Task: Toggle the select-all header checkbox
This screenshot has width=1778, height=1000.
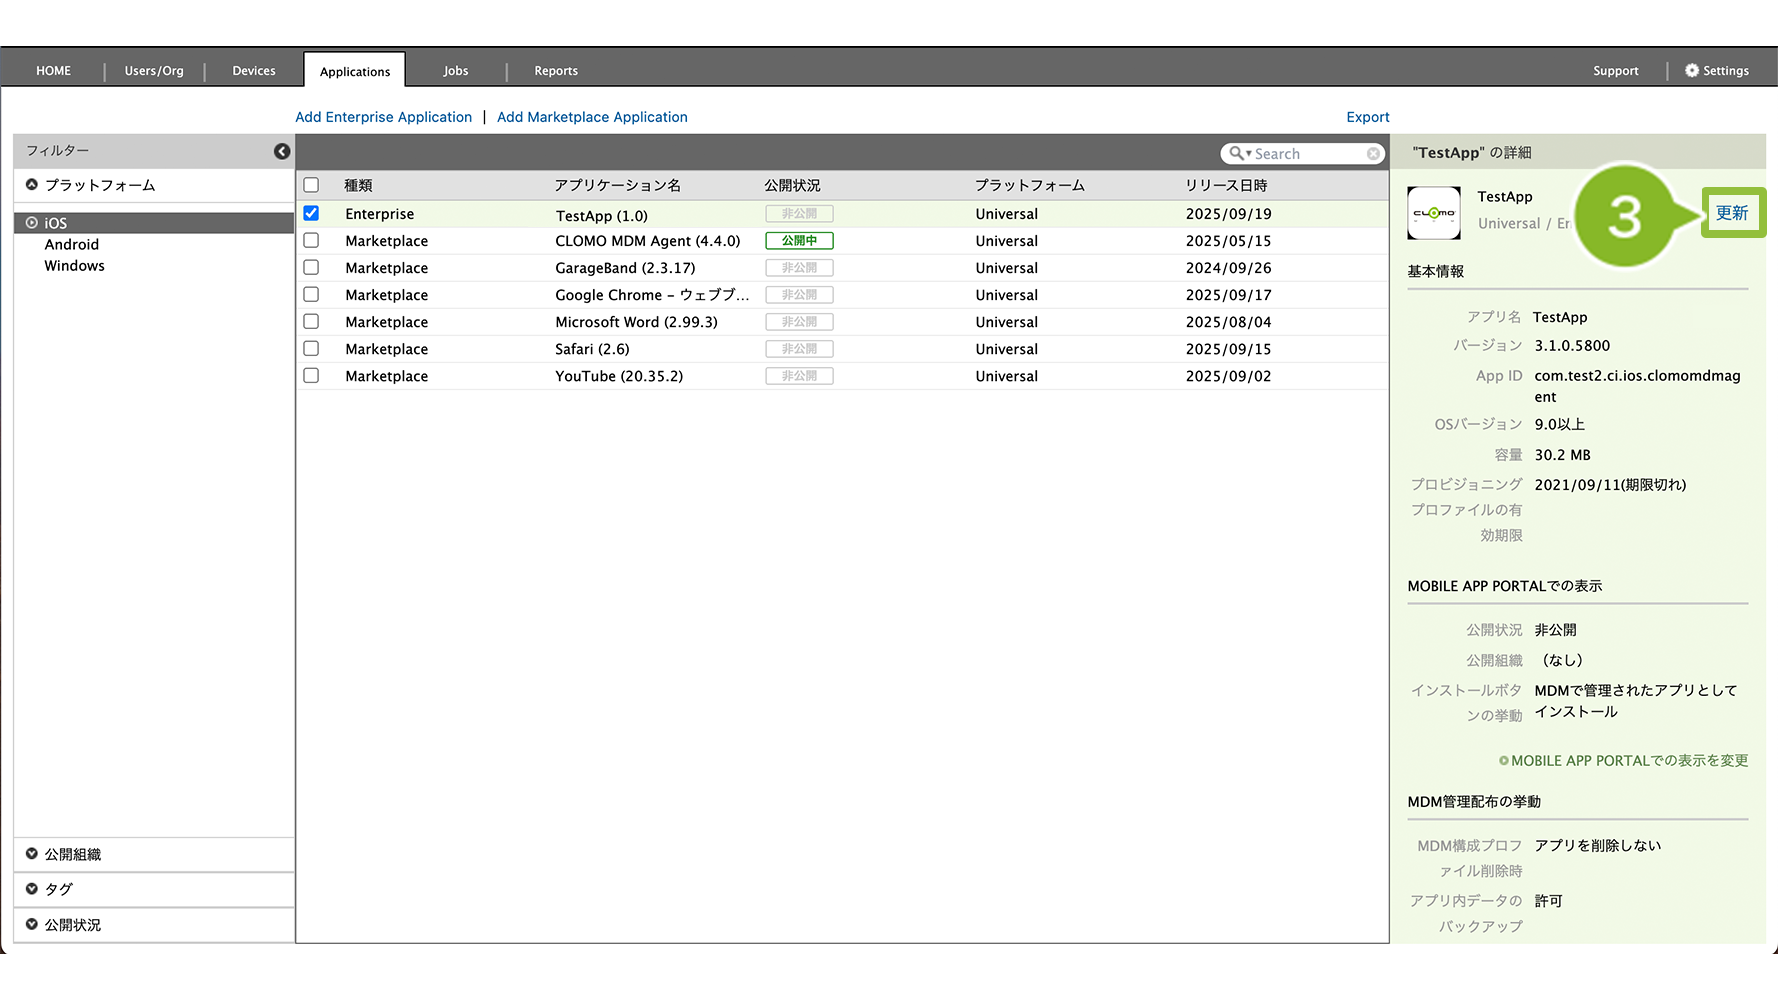Action: [311, 185]
